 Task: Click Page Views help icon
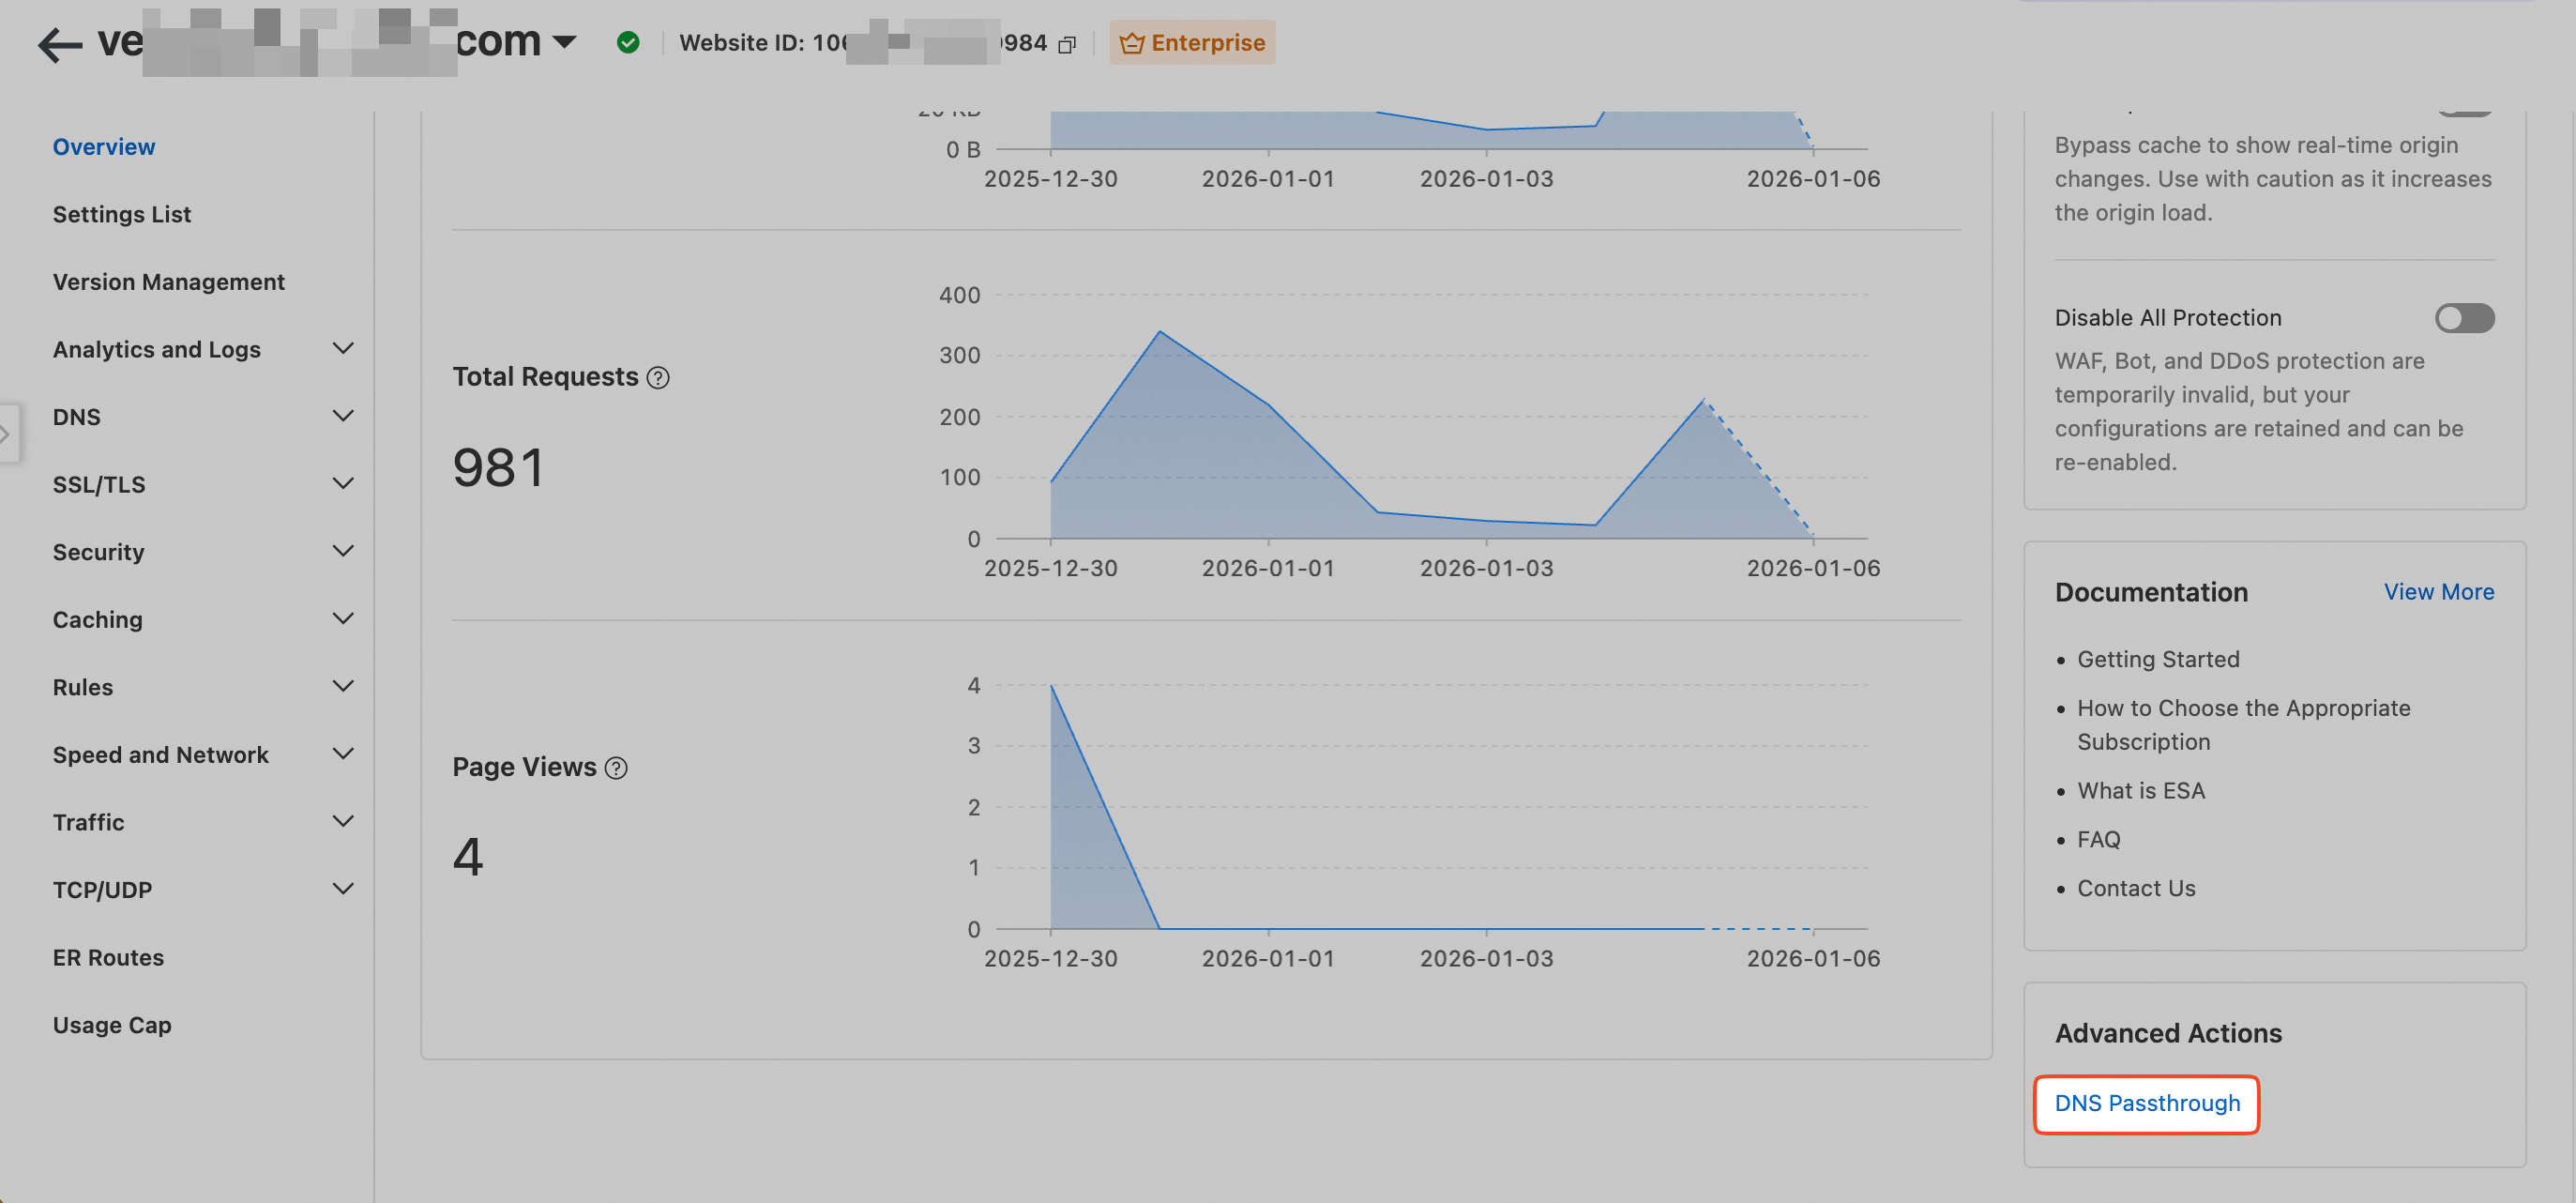pyautogui.click(x=616, y=768)
